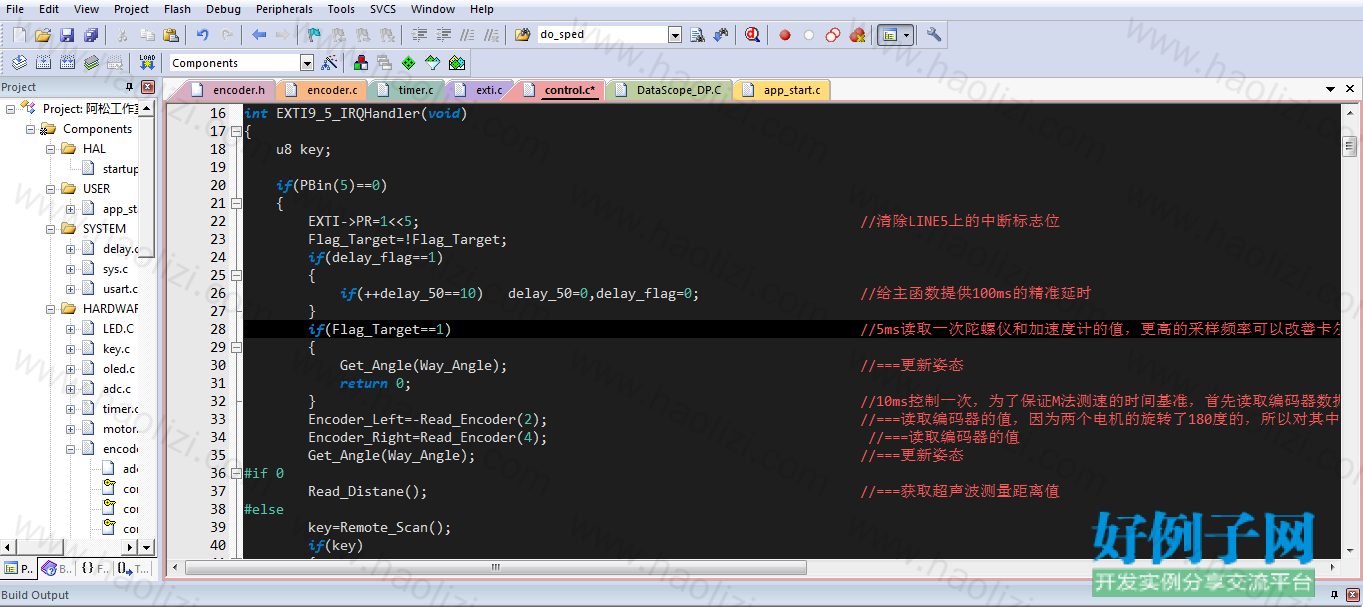This screenshot has height=607, width=1363.
Task: Select adc.c in project tree
Action: (x=116, y=389)
